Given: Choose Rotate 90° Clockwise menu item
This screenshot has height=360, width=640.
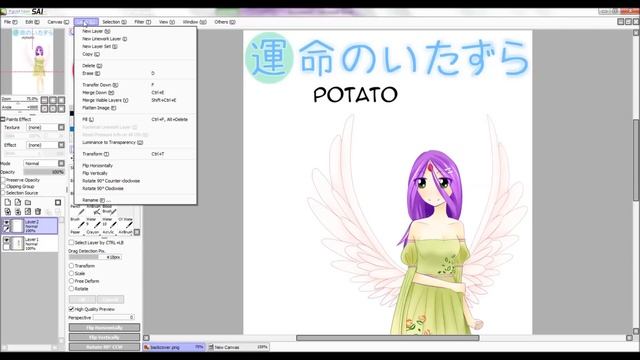Looking at the screenshot, I should (135, 189).
